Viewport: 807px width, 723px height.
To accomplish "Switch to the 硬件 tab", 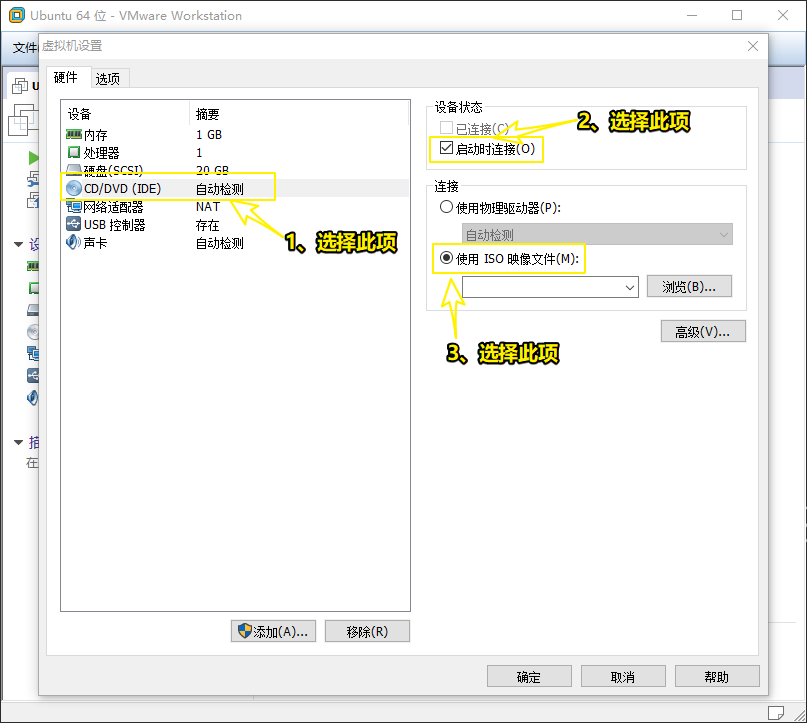I will click(66, 78).
